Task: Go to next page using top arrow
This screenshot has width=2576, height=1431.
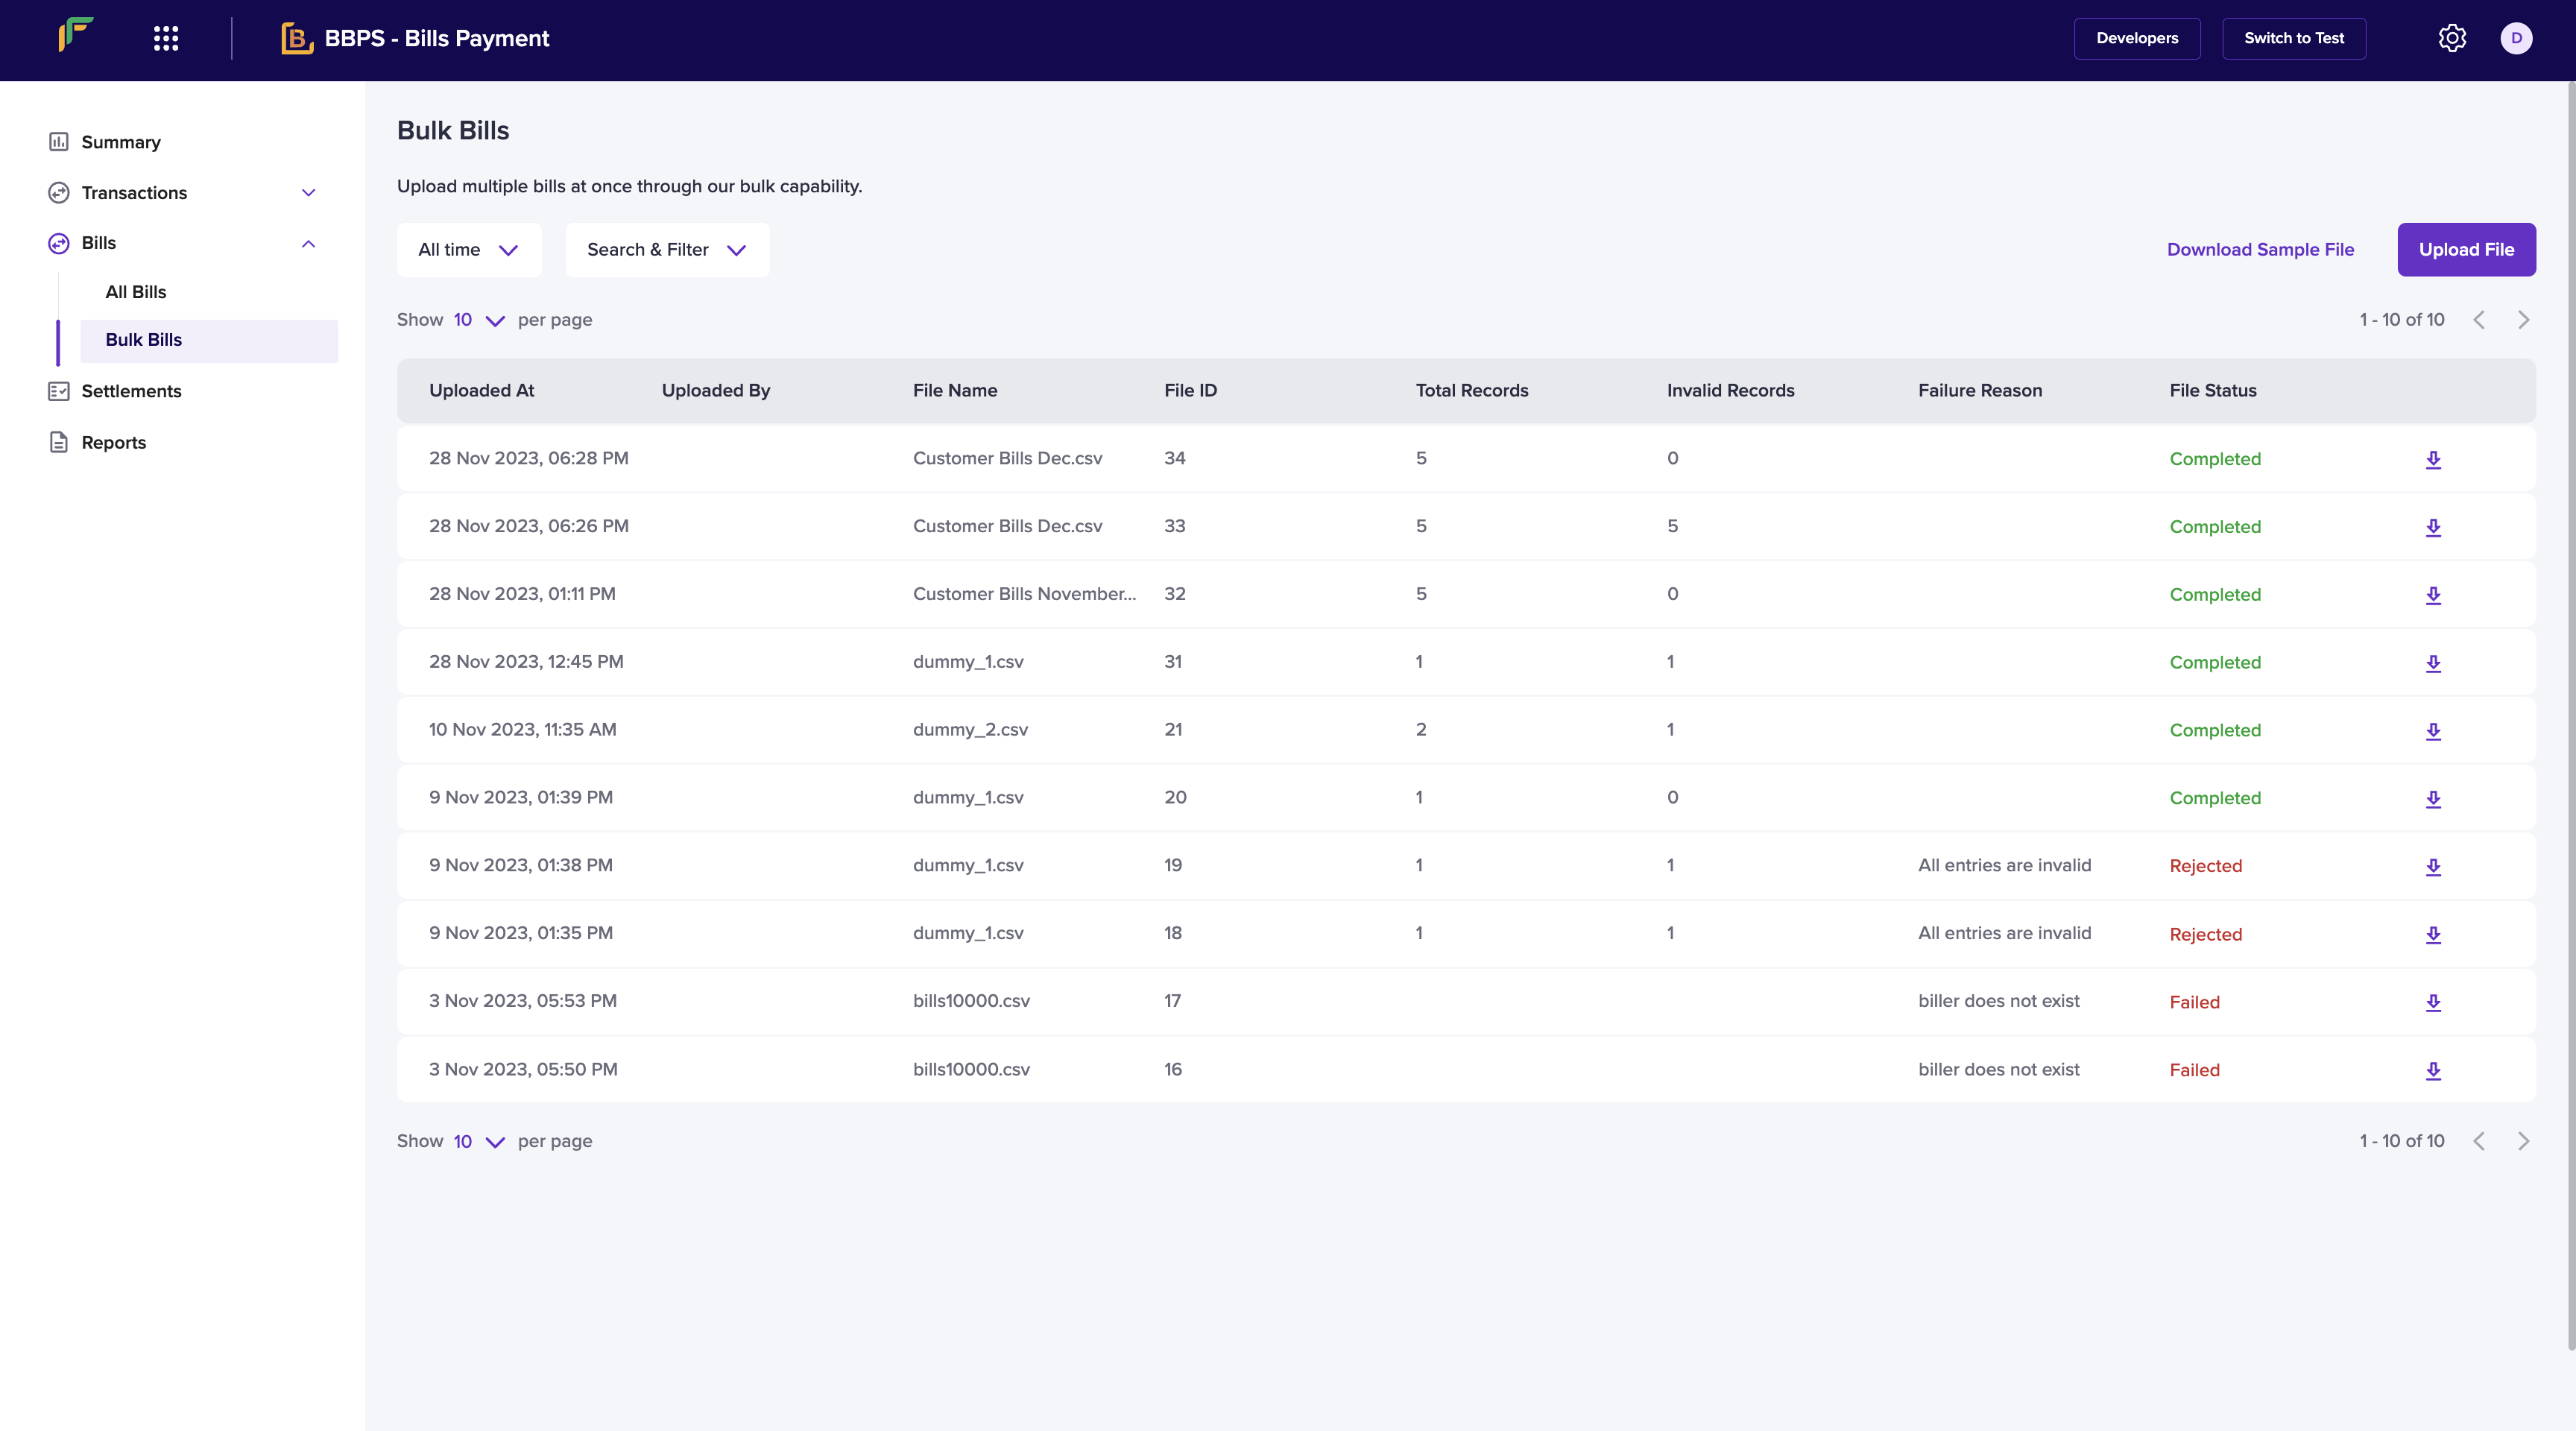Action: tap(2523, 320)
